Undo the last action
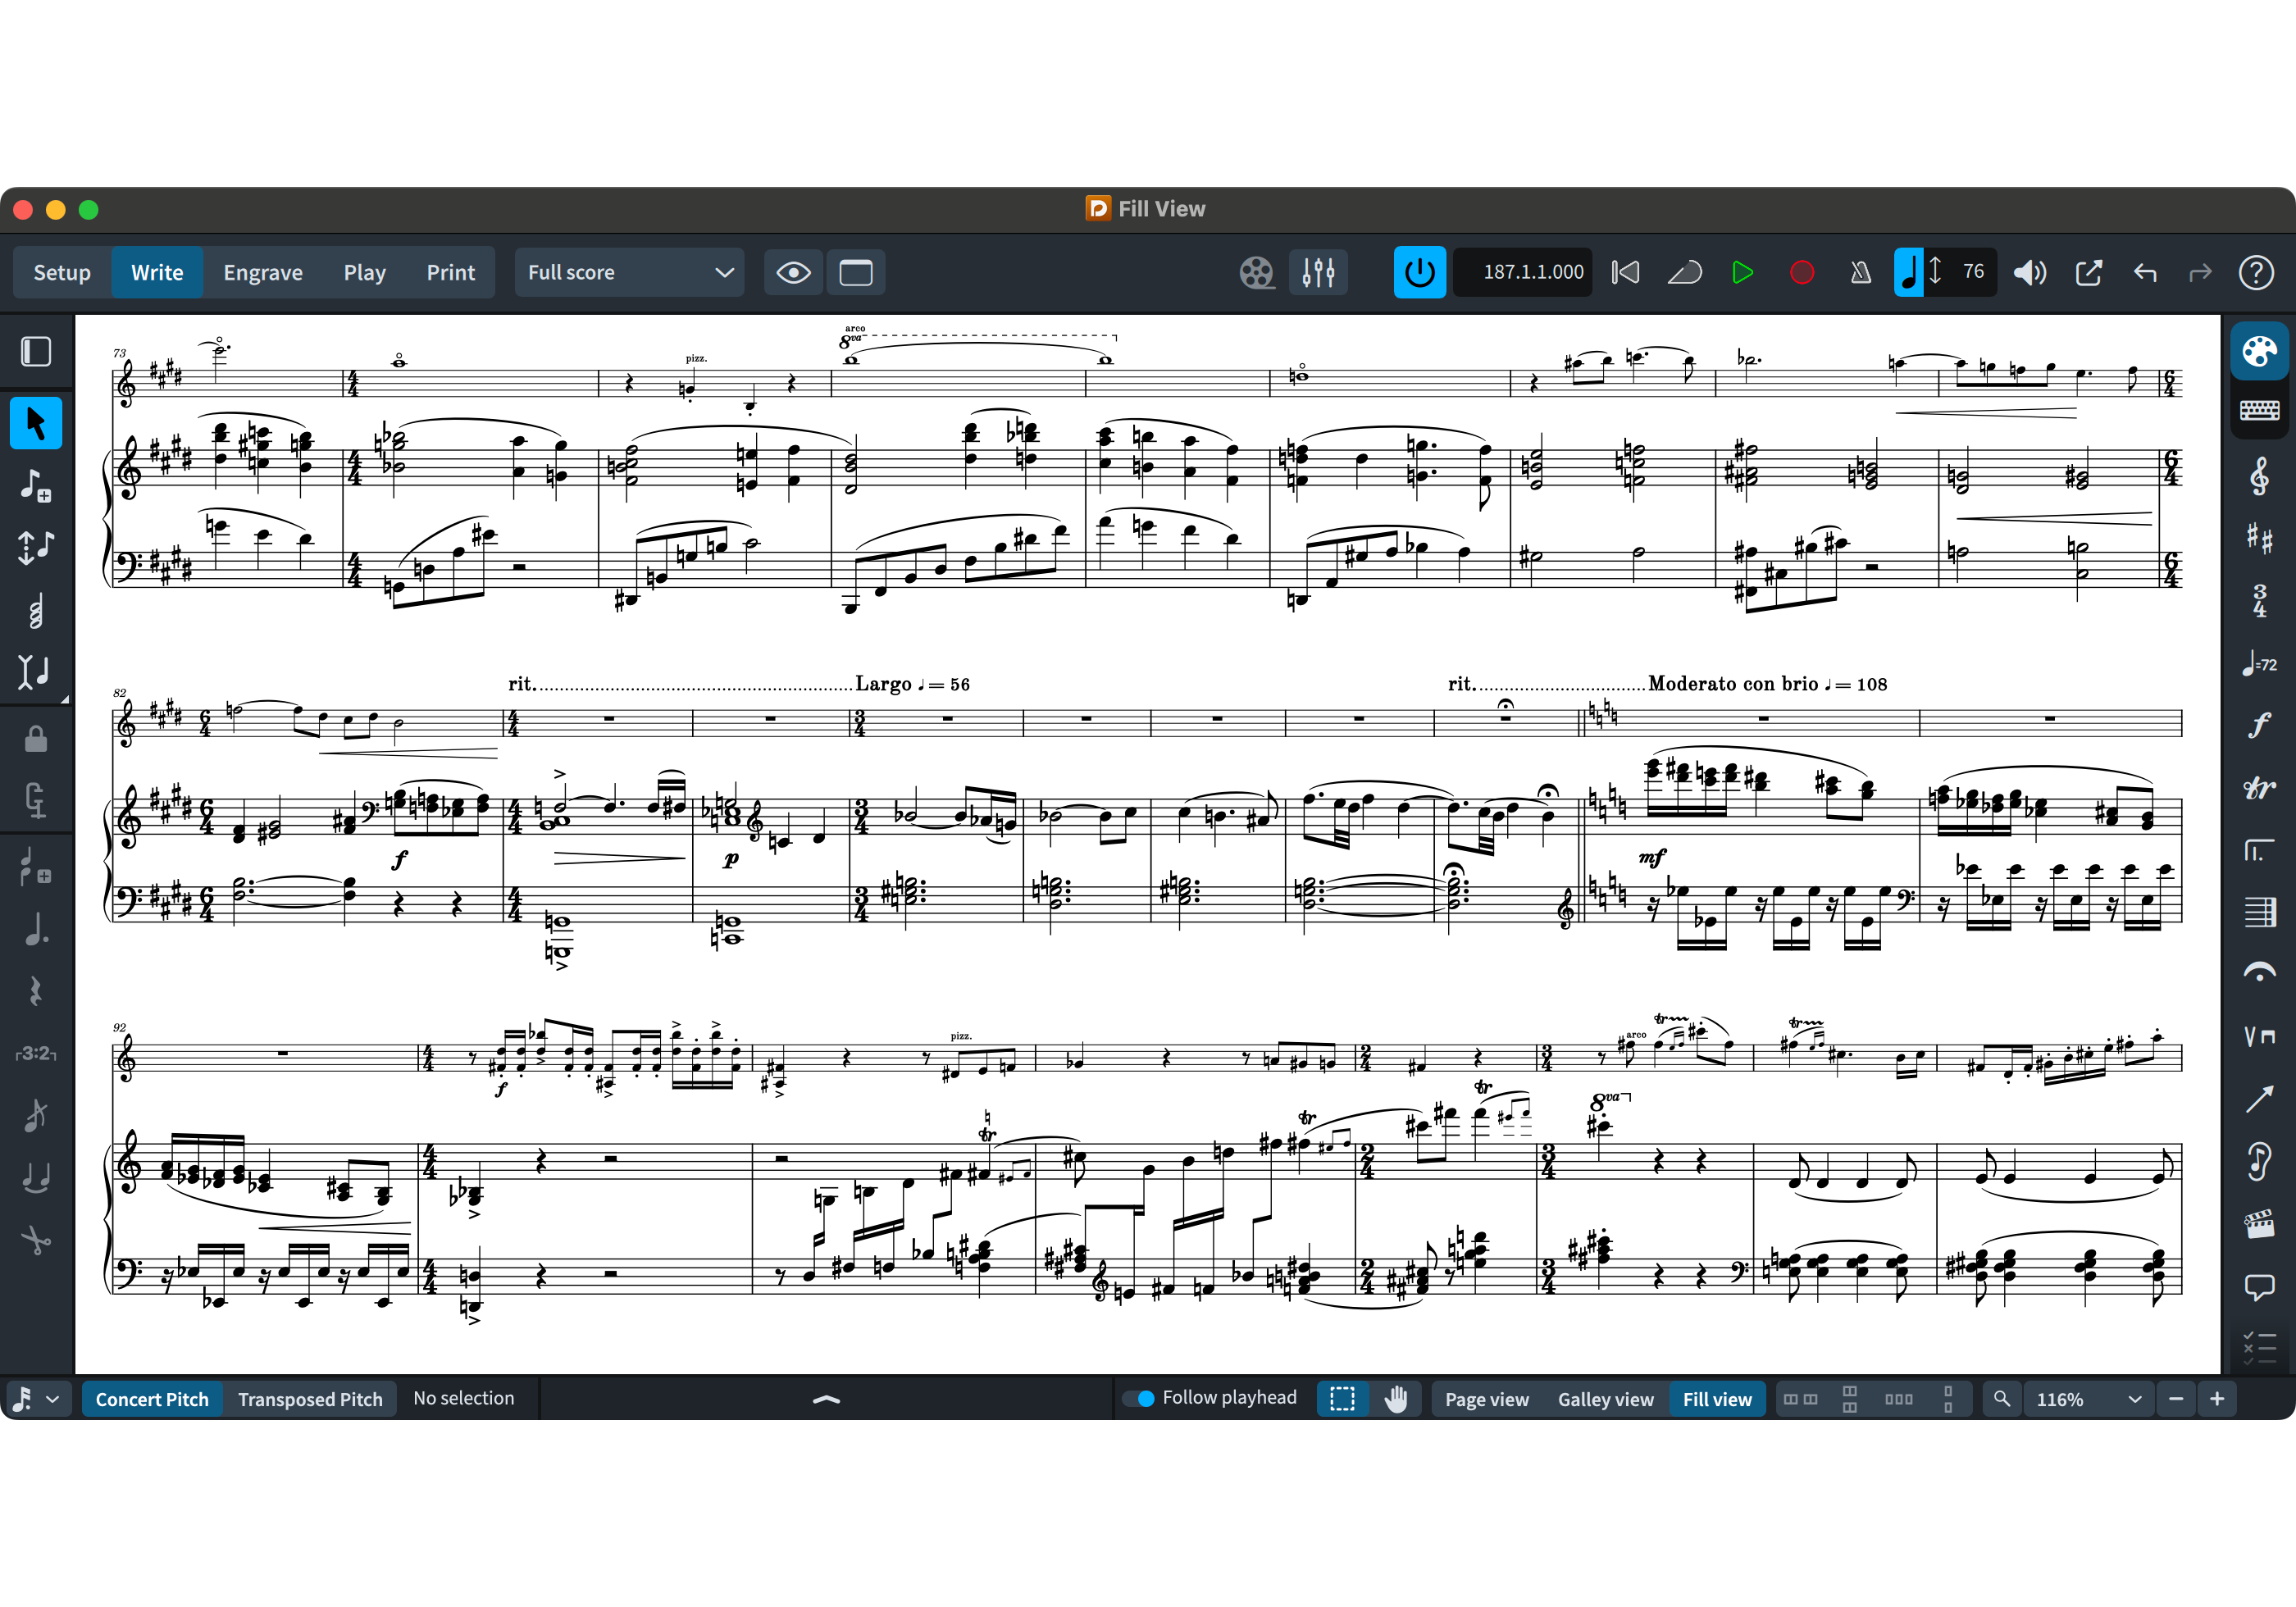2296x1607 pixels. (2145, 272)
